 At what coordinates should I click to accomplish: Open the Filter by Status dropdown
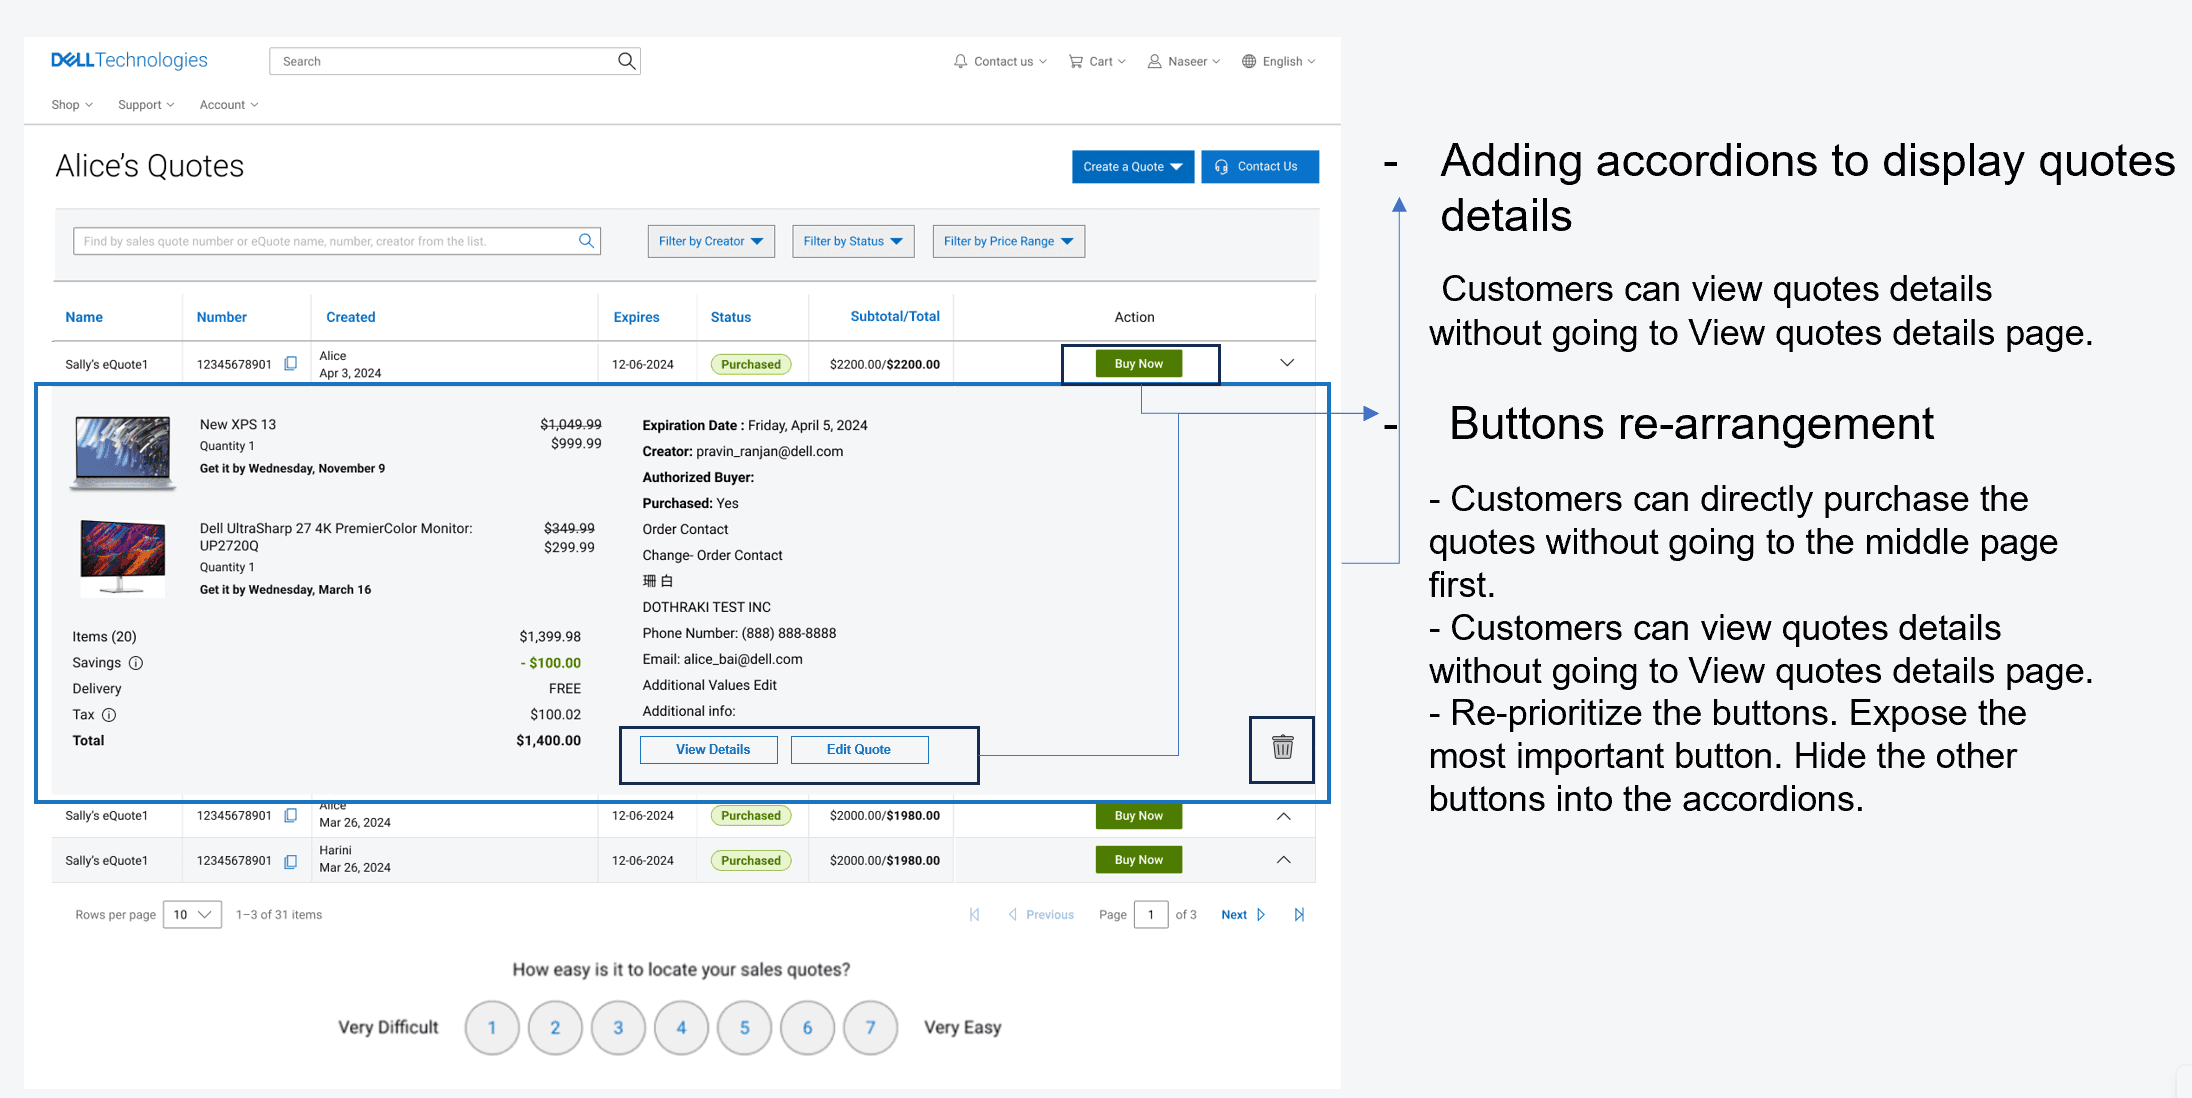[x=853, y=241]
